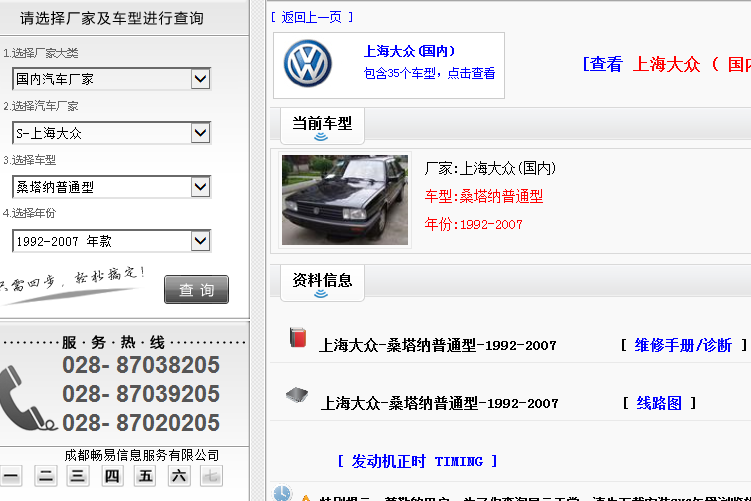
Task: Click text 厂家:上海大众(国内)
Action: [490, 168]
